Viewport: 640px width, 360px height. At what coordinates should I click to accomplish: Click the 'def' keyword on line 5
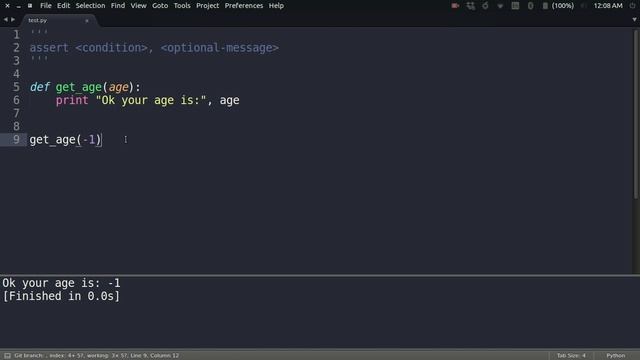(x=40, y=87)
